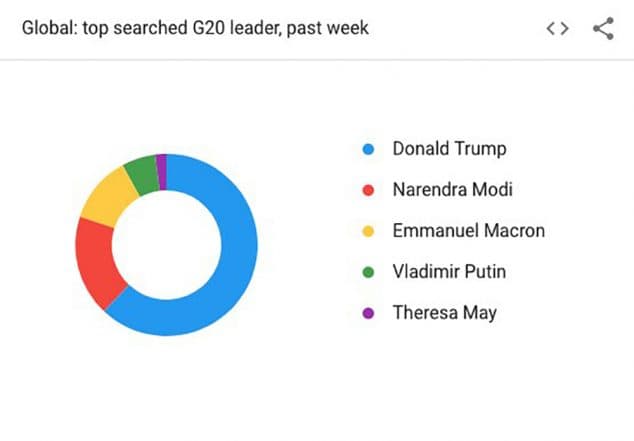Image resolution: width=634 pixels, height=441 pixels.
Task: Click the Emmanuel Macron legend label
Action: tap(469, 231)
